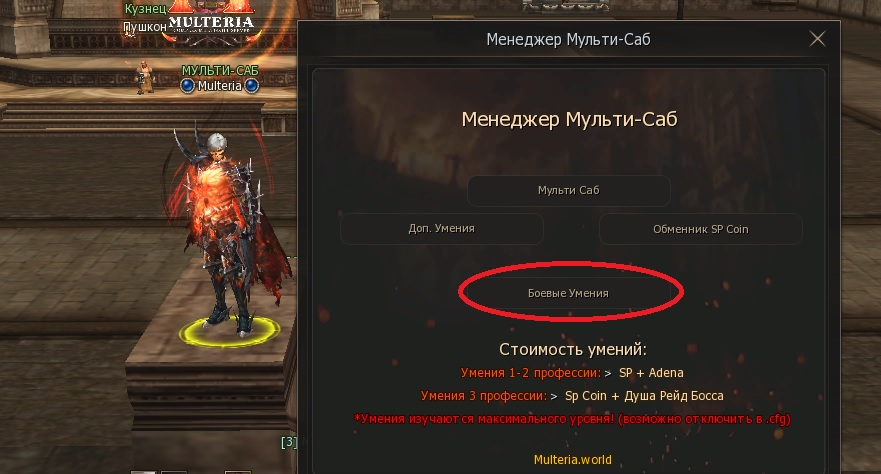
Task: Click the dialog title bar text
Action: [x=569, y=39]
